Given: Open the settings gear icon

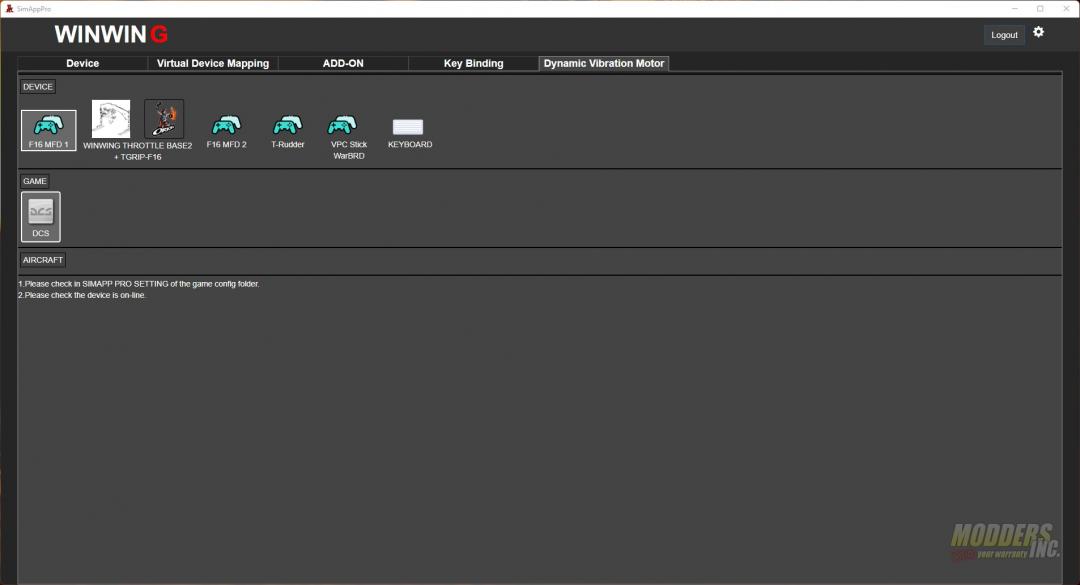Looking at the screenshot, I should tap(1038, 32).
